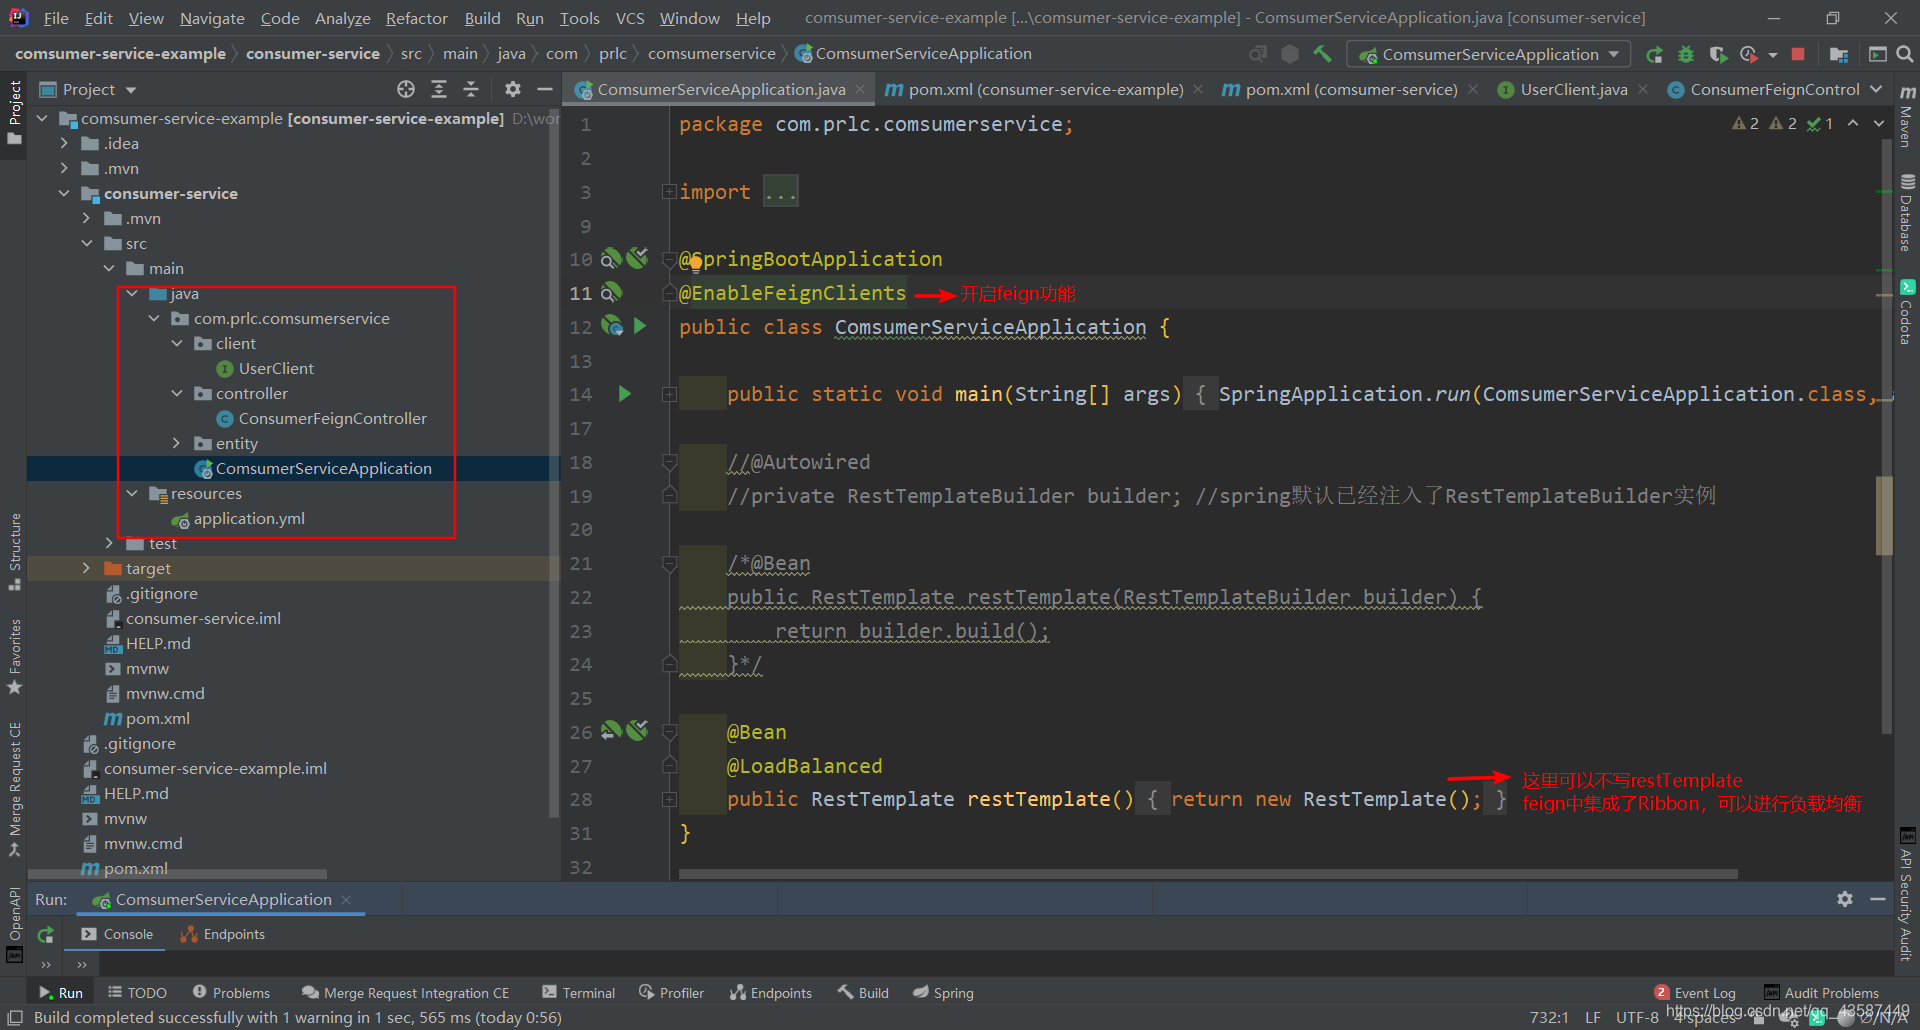Click the Select Opened File locate icon
This screenshot has width=1920, height=1030.
405,89
